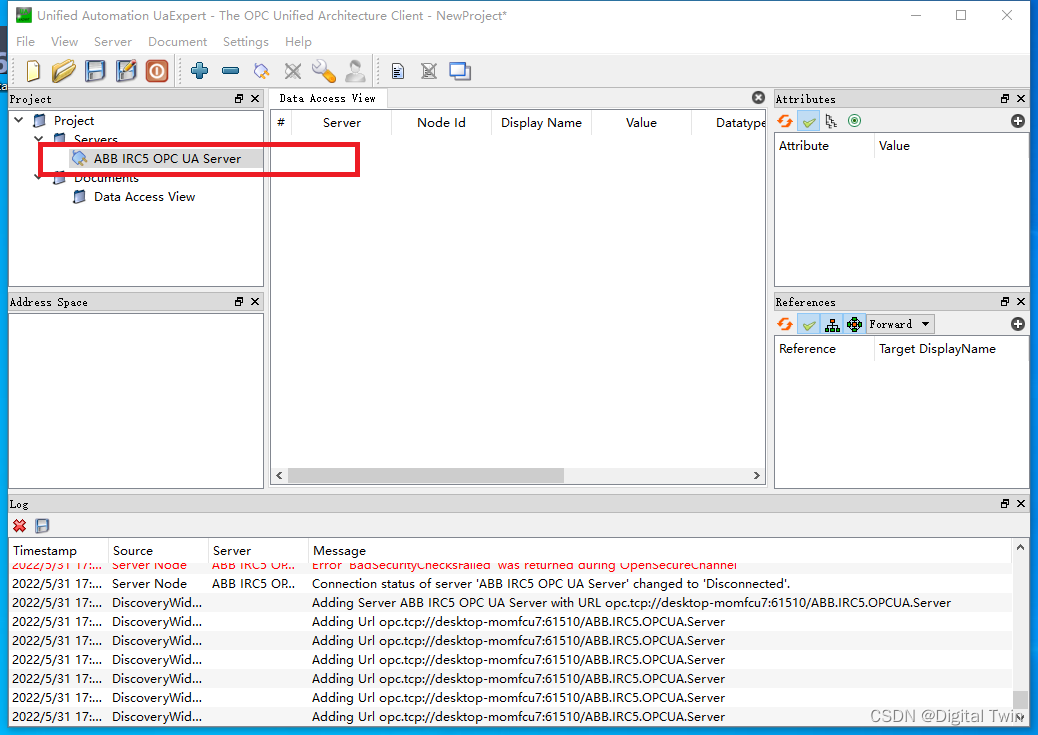Image resolution: width=1038 pixels, height=735 pixels.
Task: Save the project with the floppy disk icon
Action: [x=95, y=70]
